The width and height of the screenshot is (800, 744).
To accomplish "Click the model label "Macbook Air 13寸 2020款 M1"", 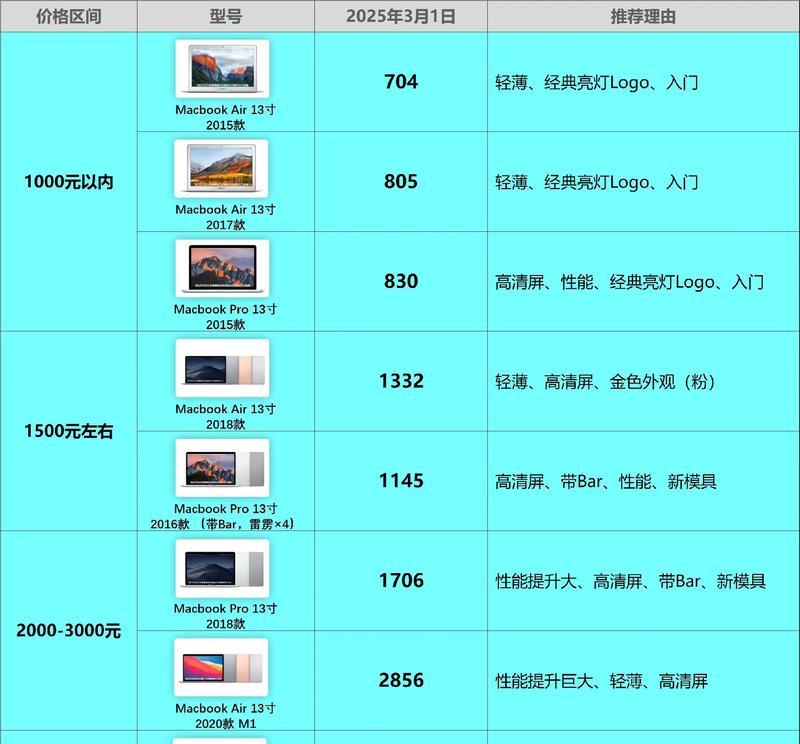I will click(x=225, y=715).
